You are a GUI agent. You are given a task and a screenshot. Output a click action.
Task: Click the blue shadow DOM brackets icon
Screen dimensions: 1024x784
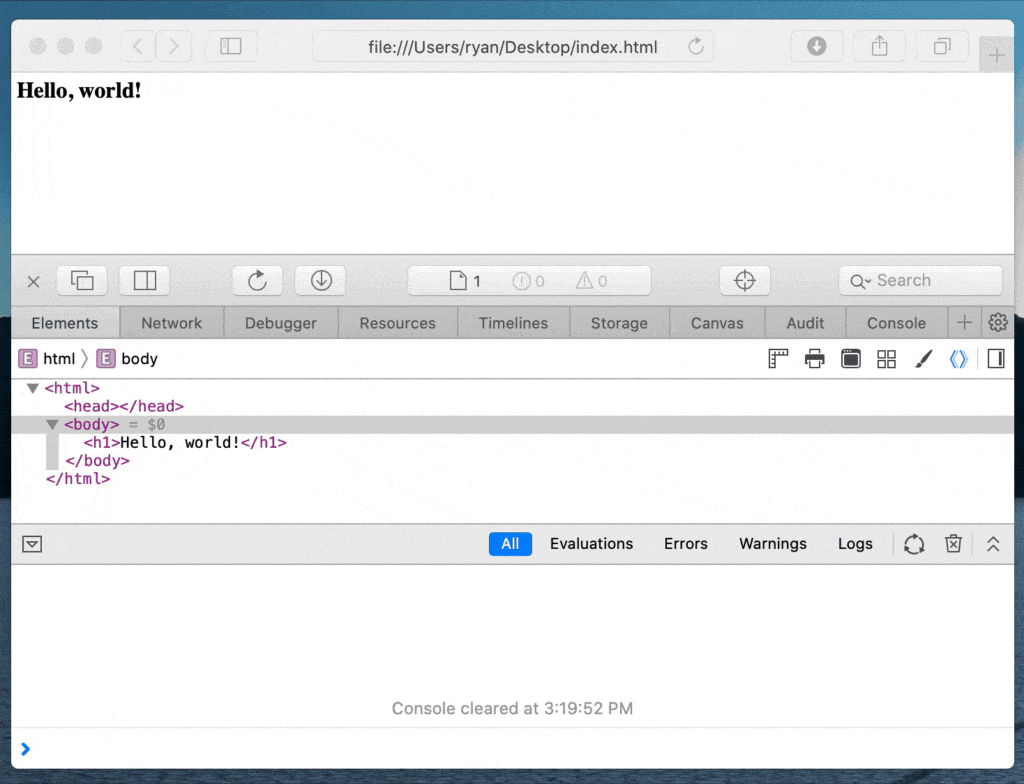point(958,359)
